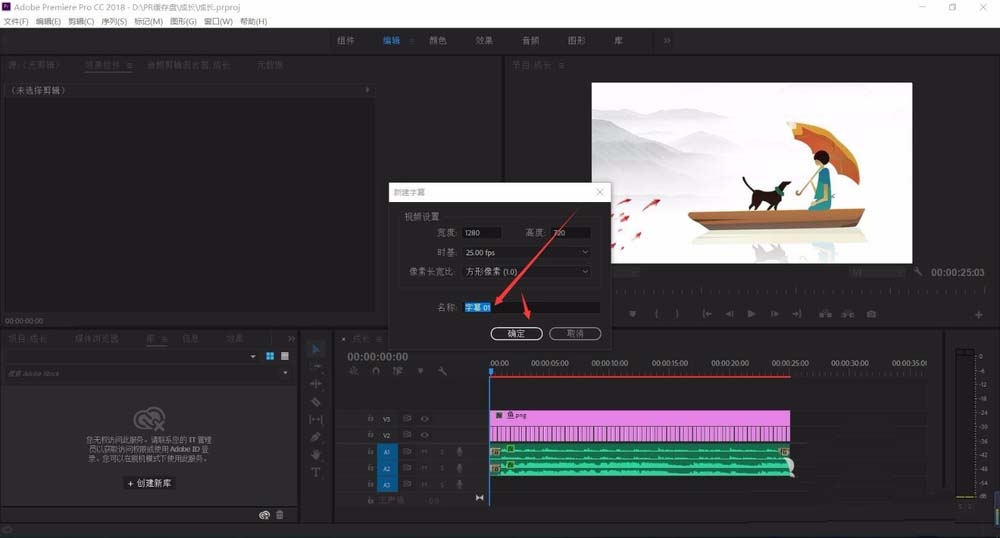Open the library selection dropdown arrow
The width and height of the screenshot is (1000, 538).
(253, 356)
